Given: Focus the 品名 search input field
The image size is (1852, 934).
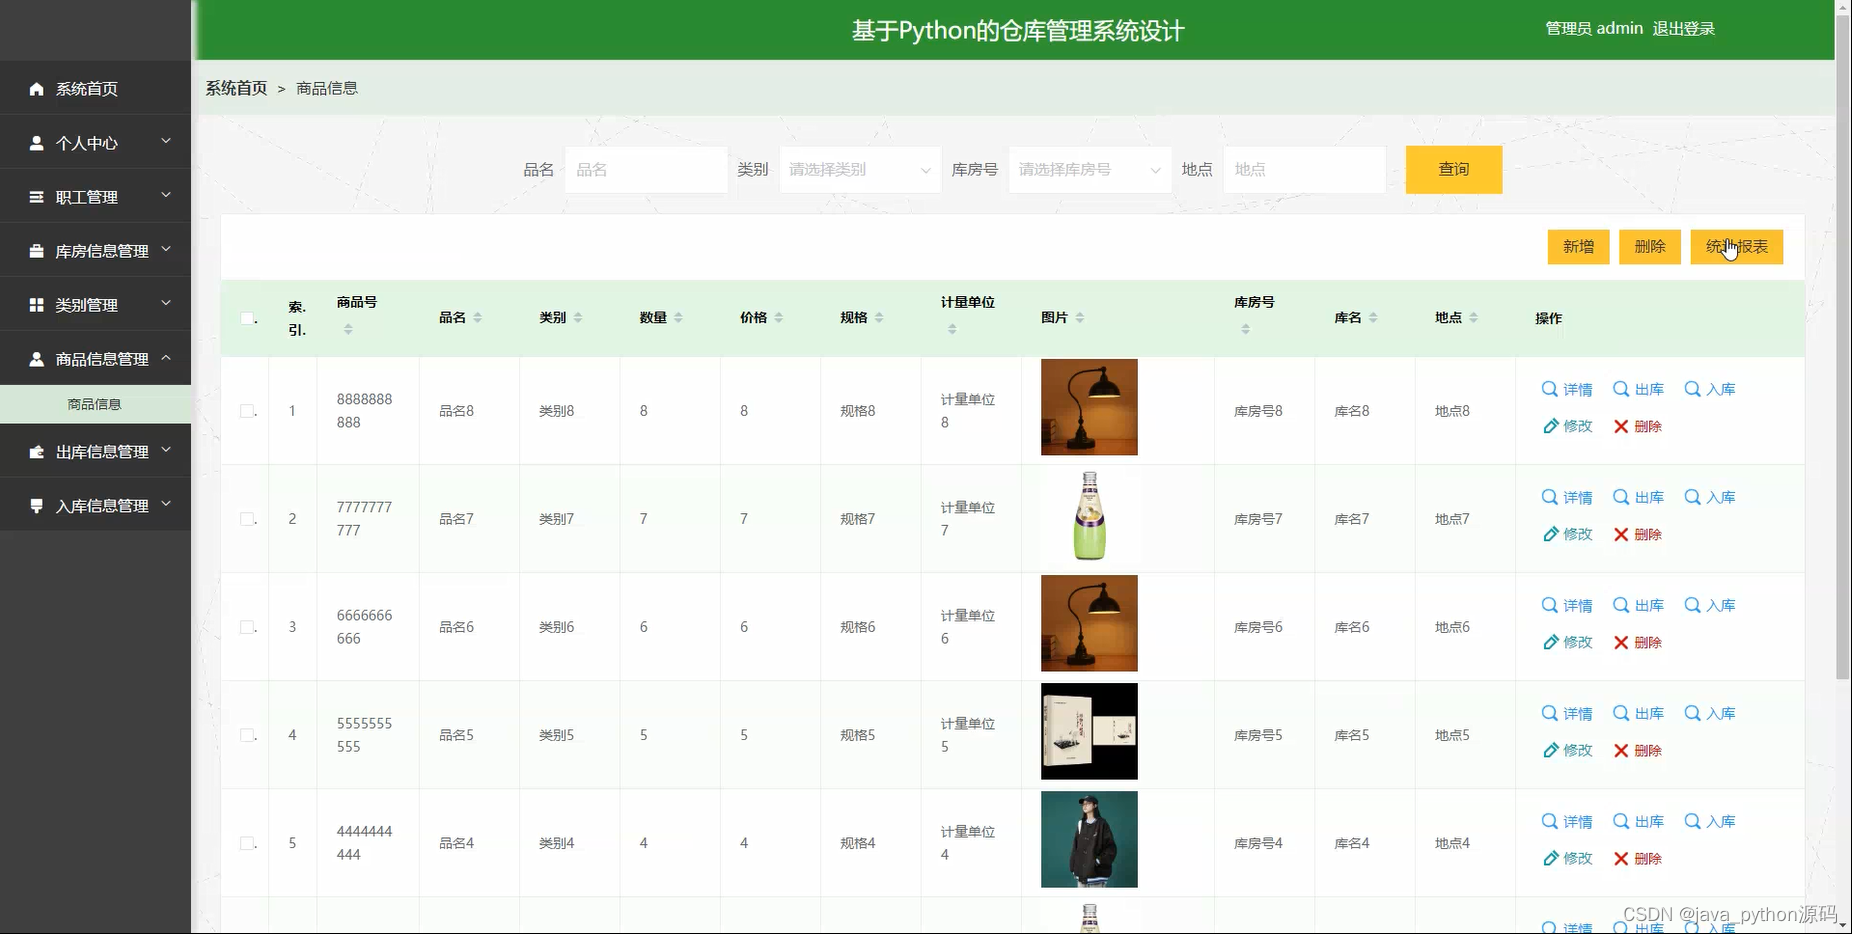Looking at the screenshot, I should [x=646, y=170].
